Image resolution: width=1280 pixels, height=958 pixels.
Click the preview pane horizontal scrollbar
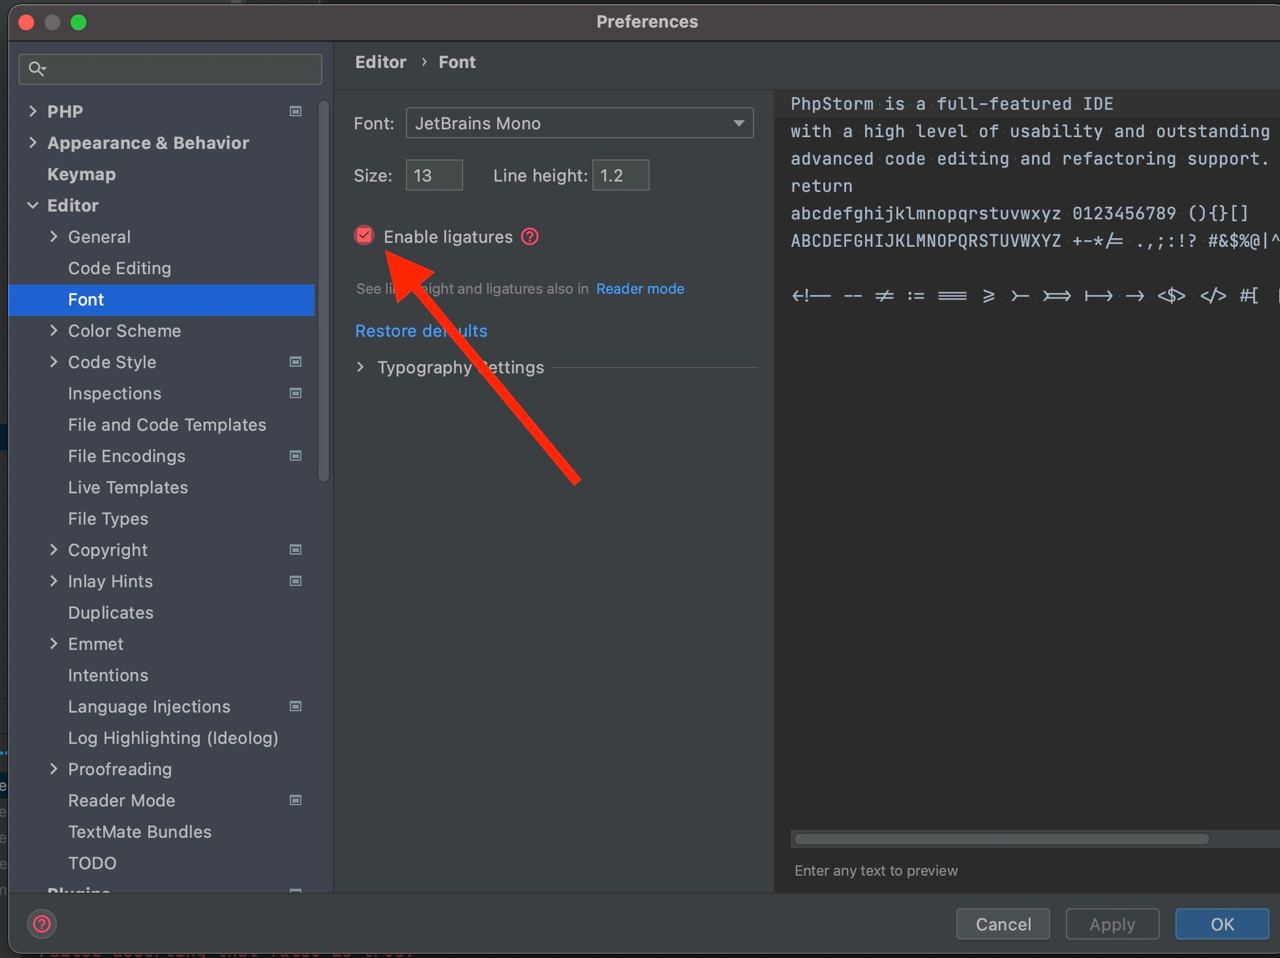1001,839
